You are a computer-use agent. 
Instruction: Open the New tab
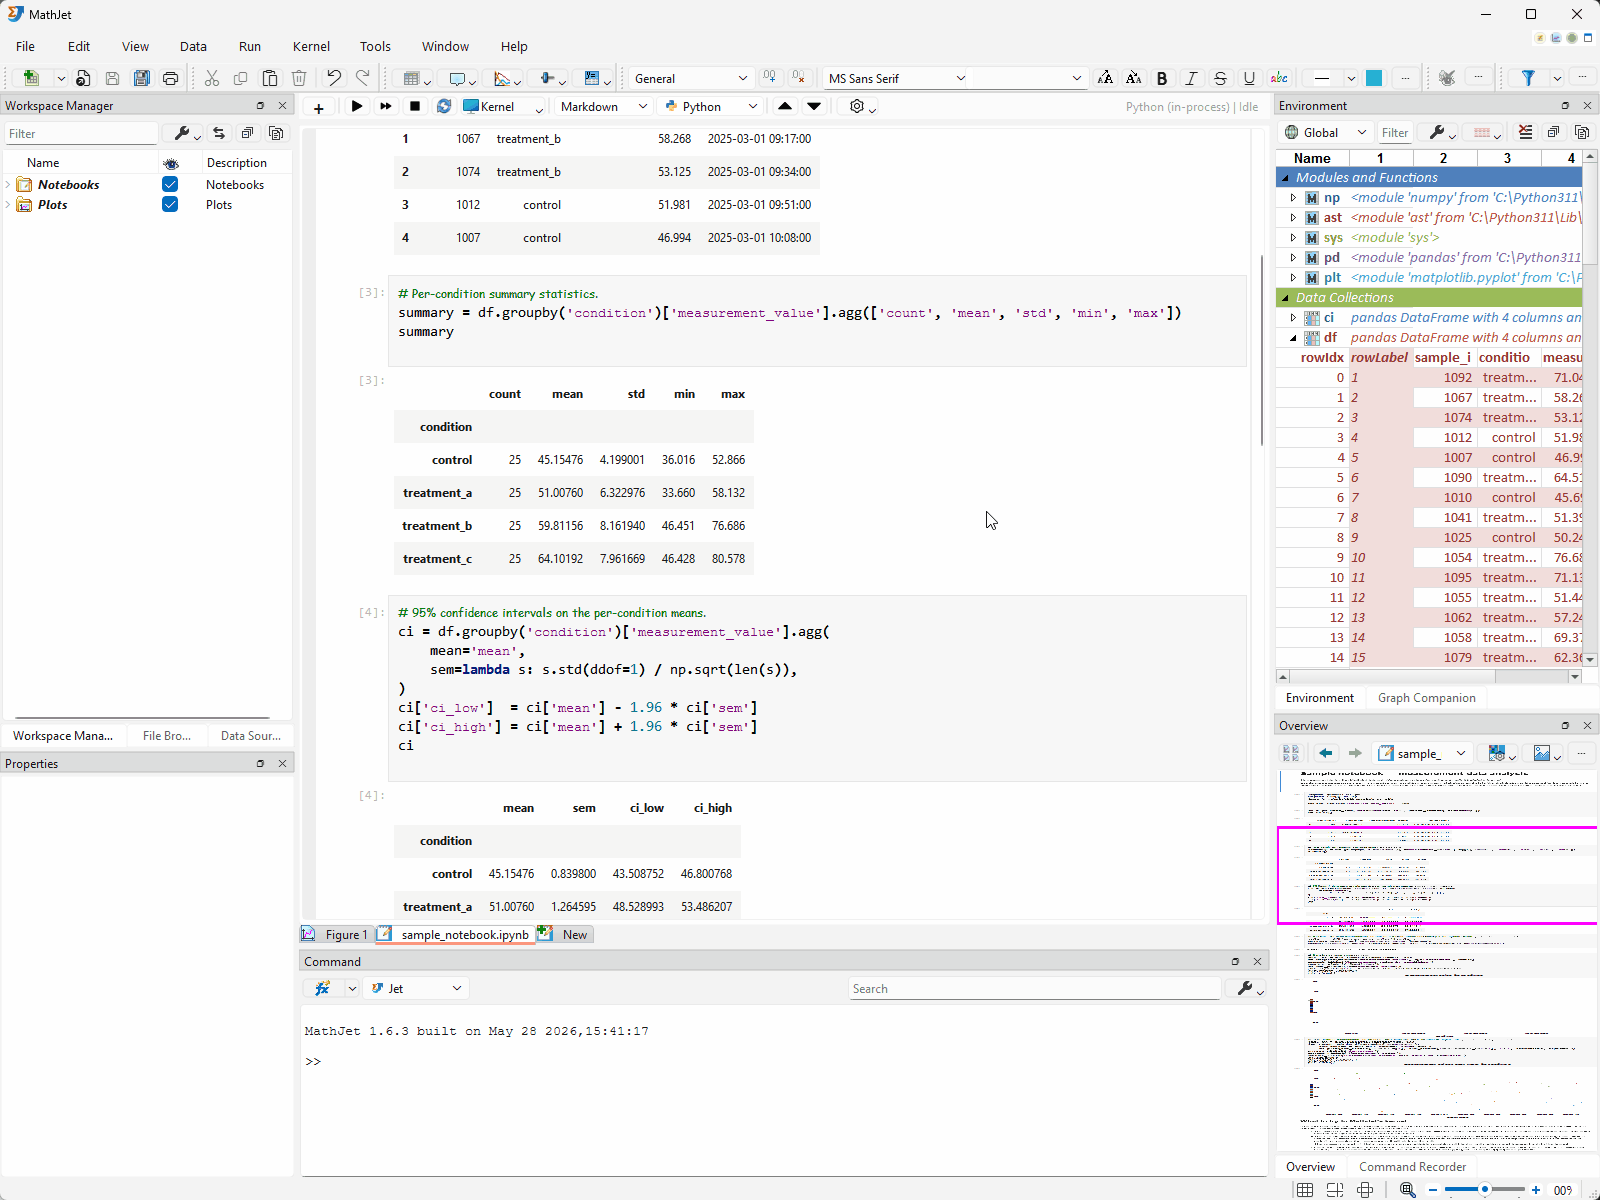click(x=565, y=934)
